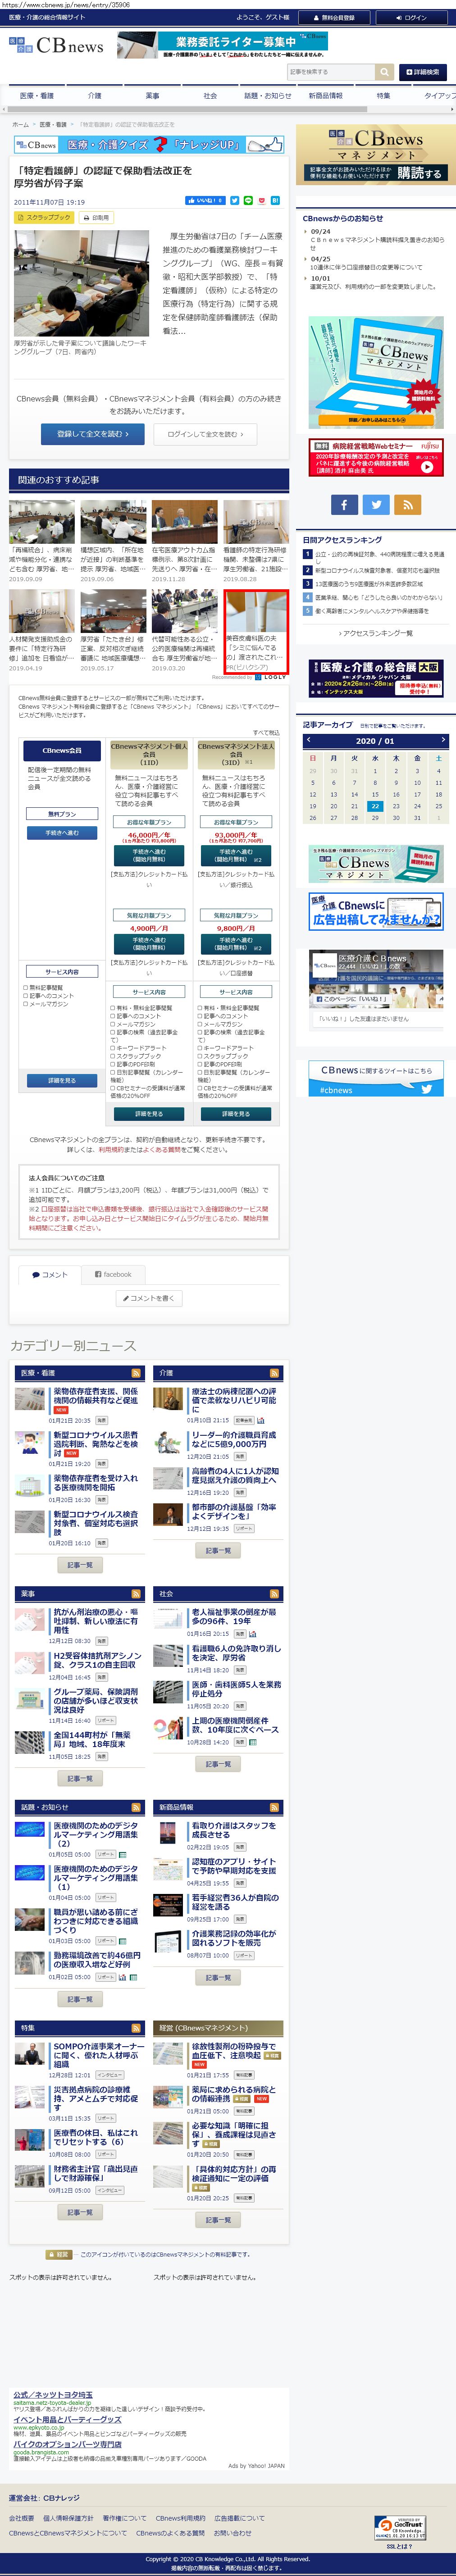This screenshot has height=2576, width=456.
Task: Open the 詳細検索 advanced search button
Action: click(422, 72)
